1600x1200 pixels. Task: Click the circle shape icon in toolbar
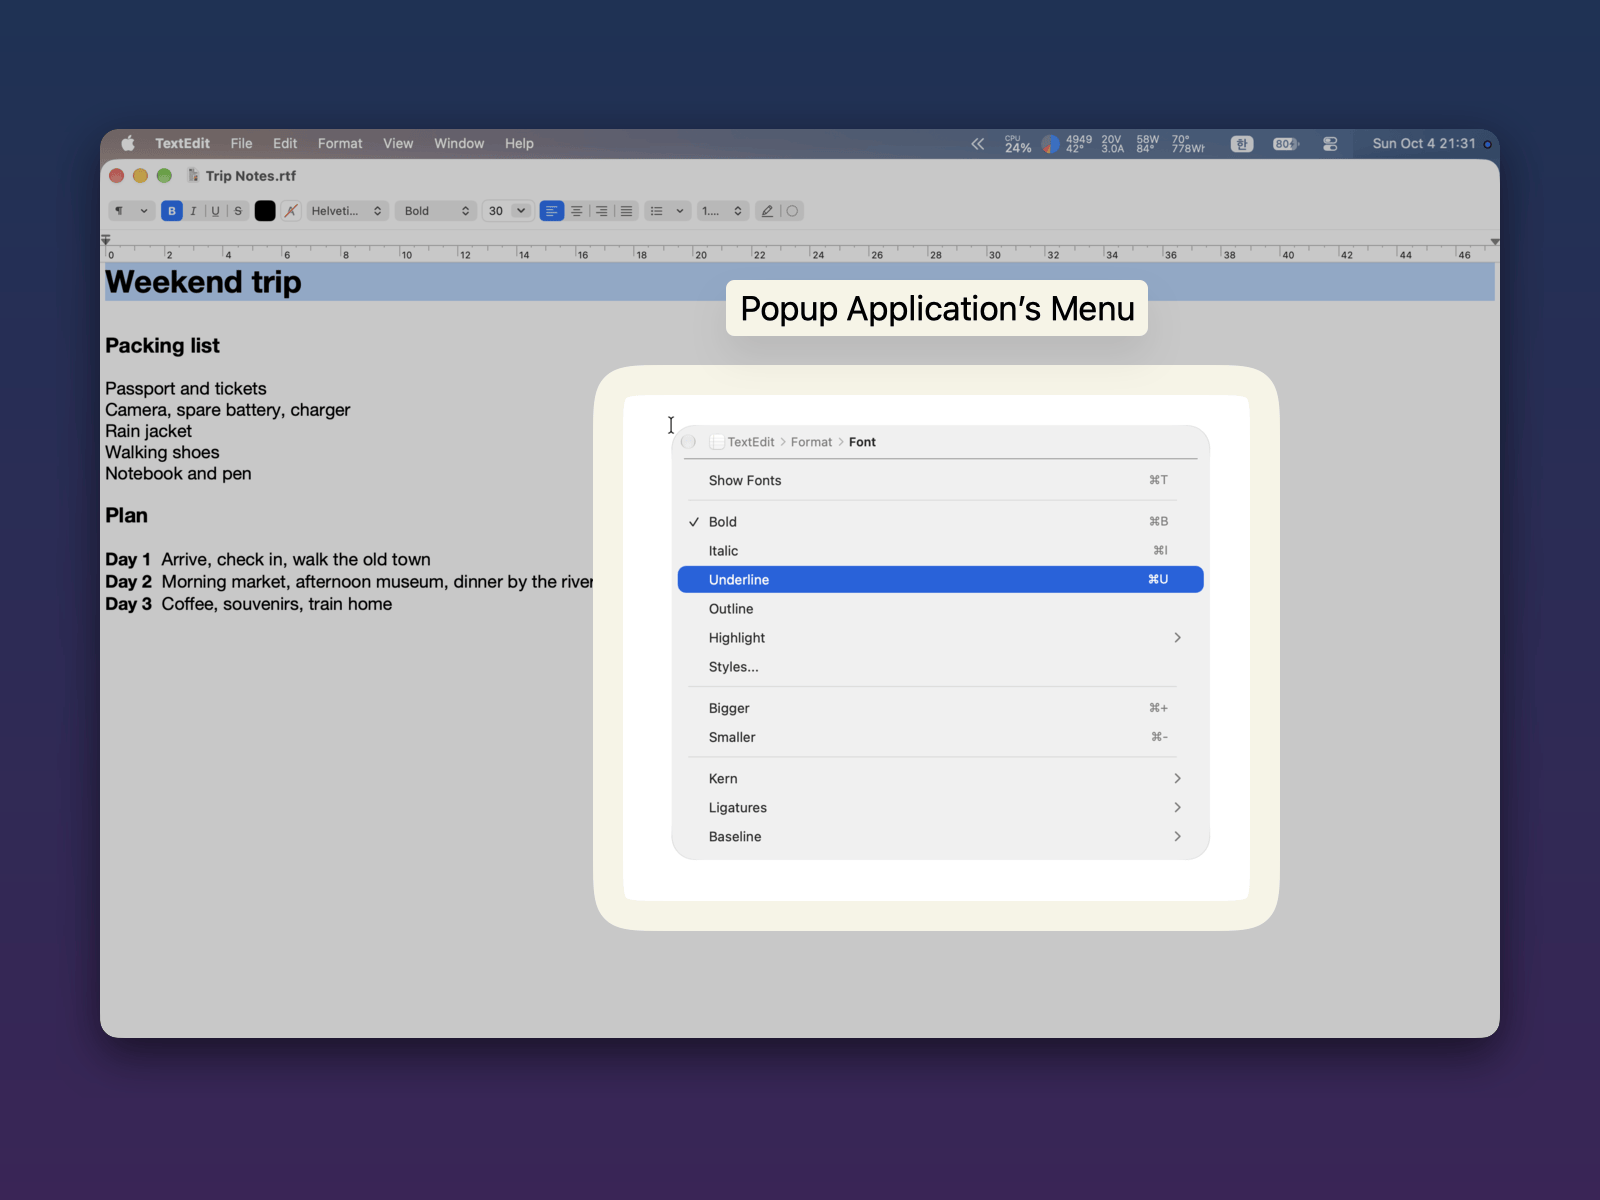(x=792, y=211)
